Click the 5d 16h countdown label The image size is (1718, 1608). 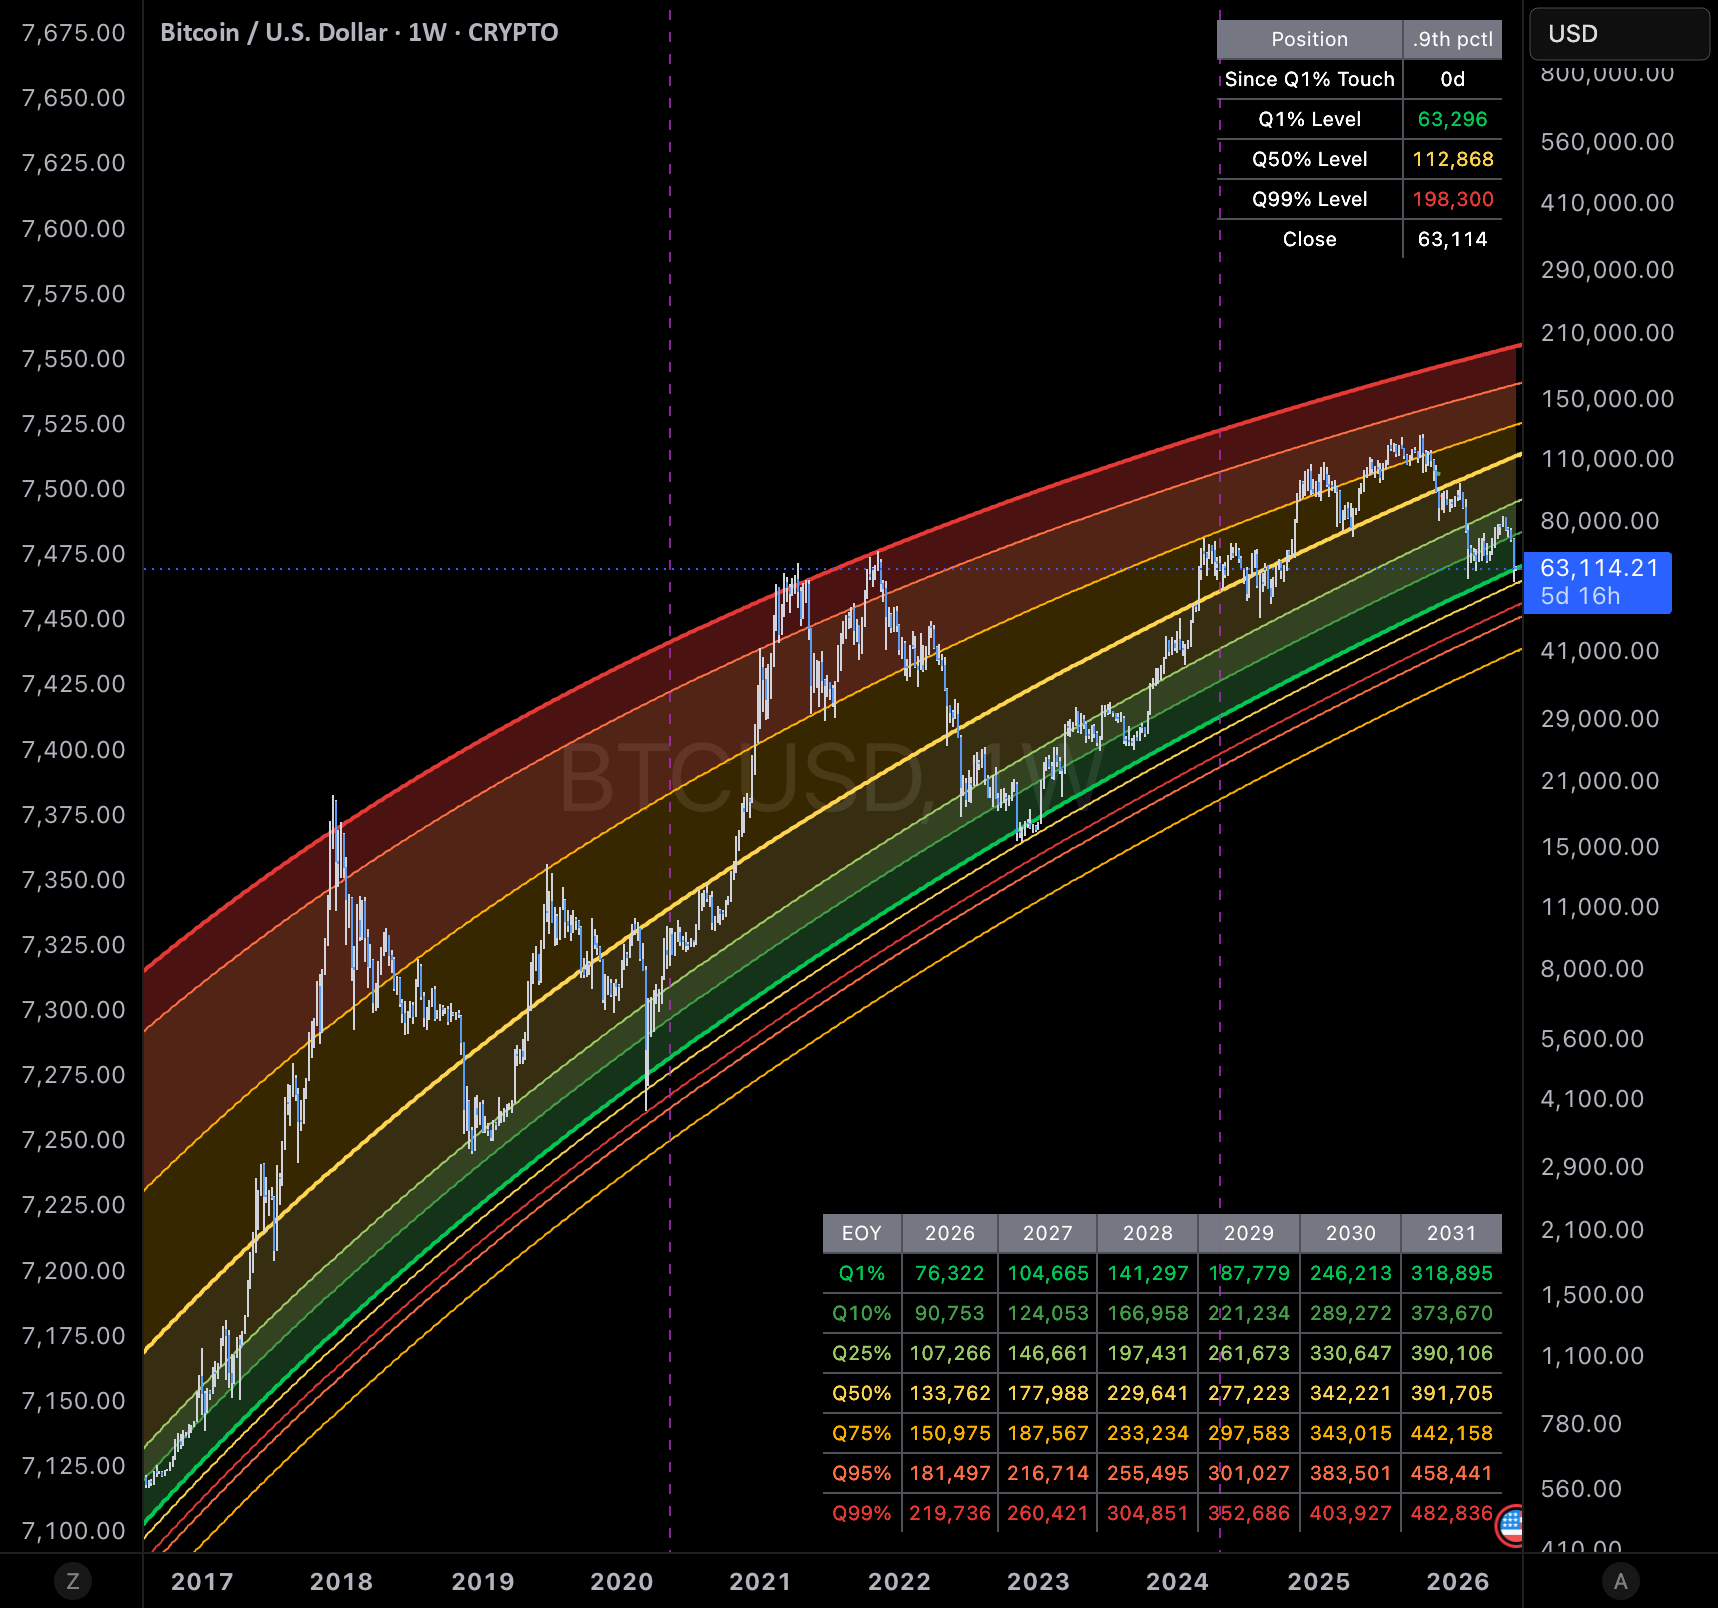pos(1580,596)
